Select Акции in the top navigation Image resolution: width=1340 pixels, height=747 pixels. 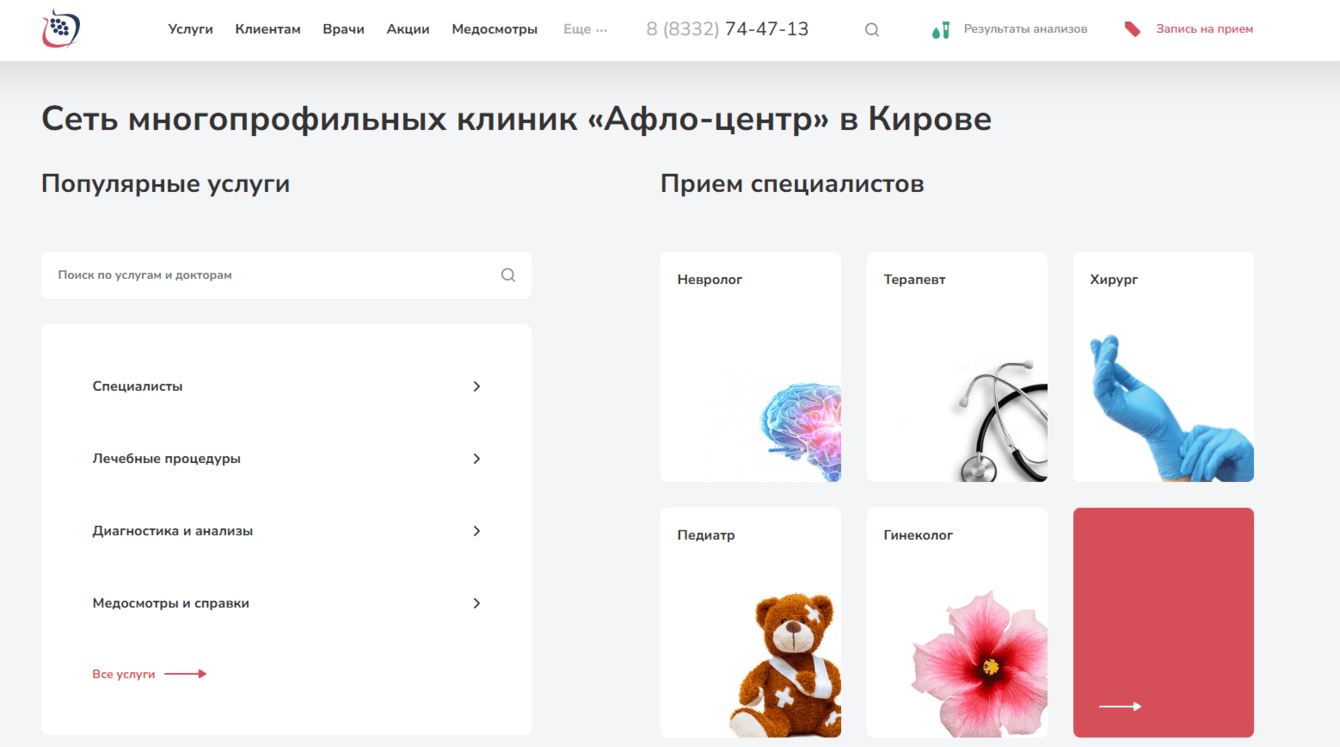pyautogui.click(x=408, y=30)
